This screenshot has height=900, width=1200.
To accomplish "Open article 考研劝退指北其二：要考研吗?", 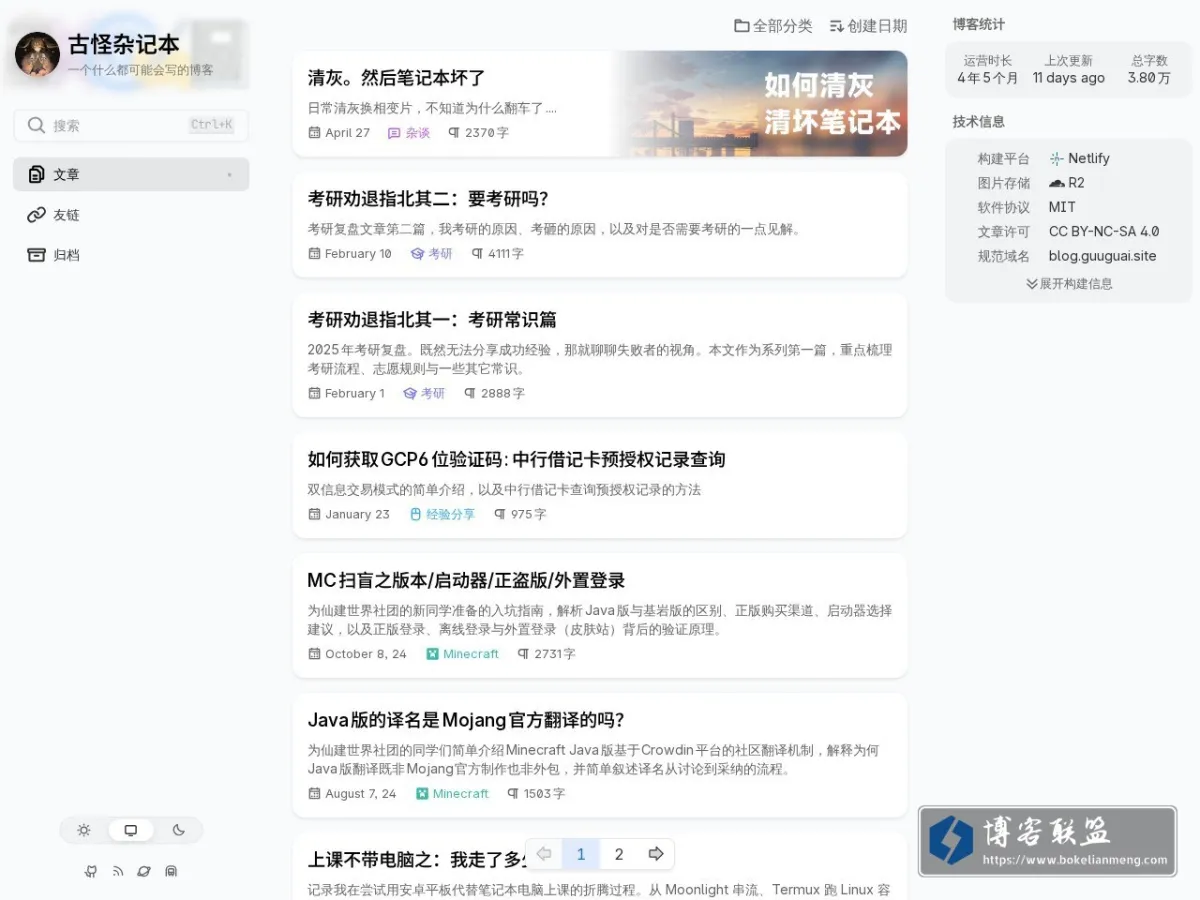I will [428, 199].
